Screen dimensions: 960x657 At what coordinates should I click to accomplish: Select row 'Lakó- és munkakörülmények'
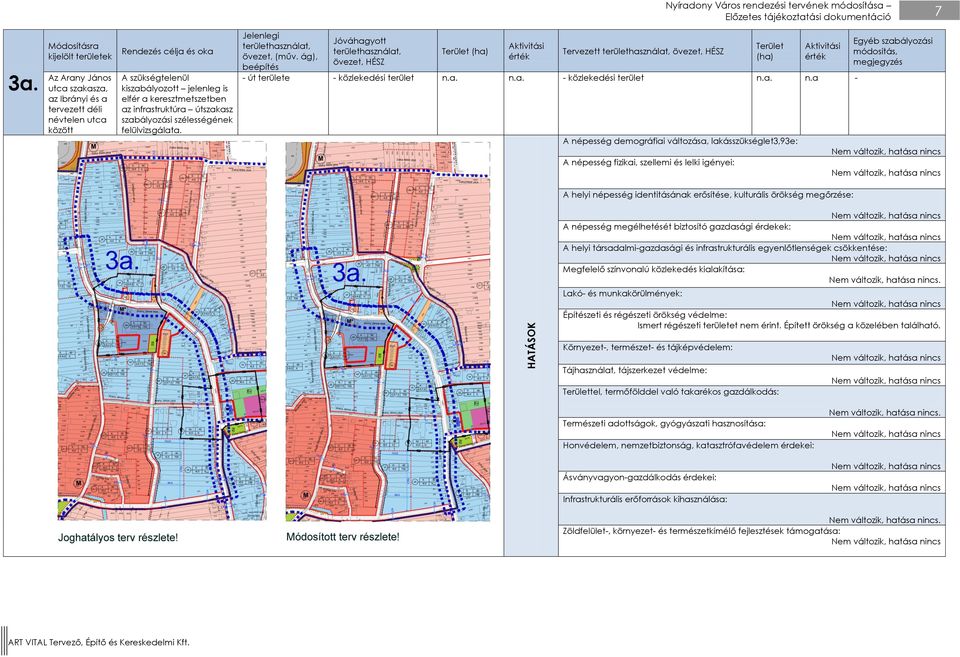(x=752, y=298)
